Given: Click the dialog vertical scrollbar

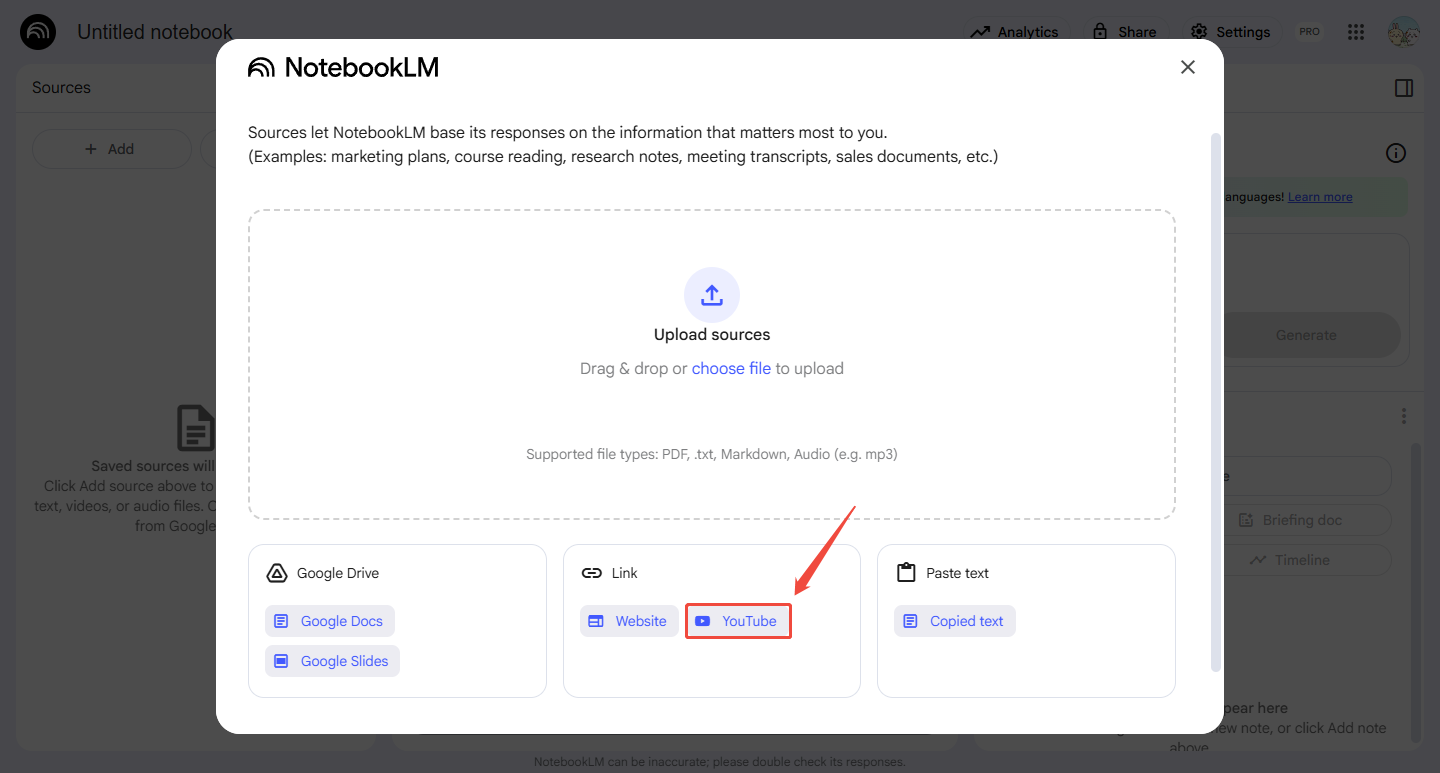Looking at the screenshot, I should tap(1216, 400).
